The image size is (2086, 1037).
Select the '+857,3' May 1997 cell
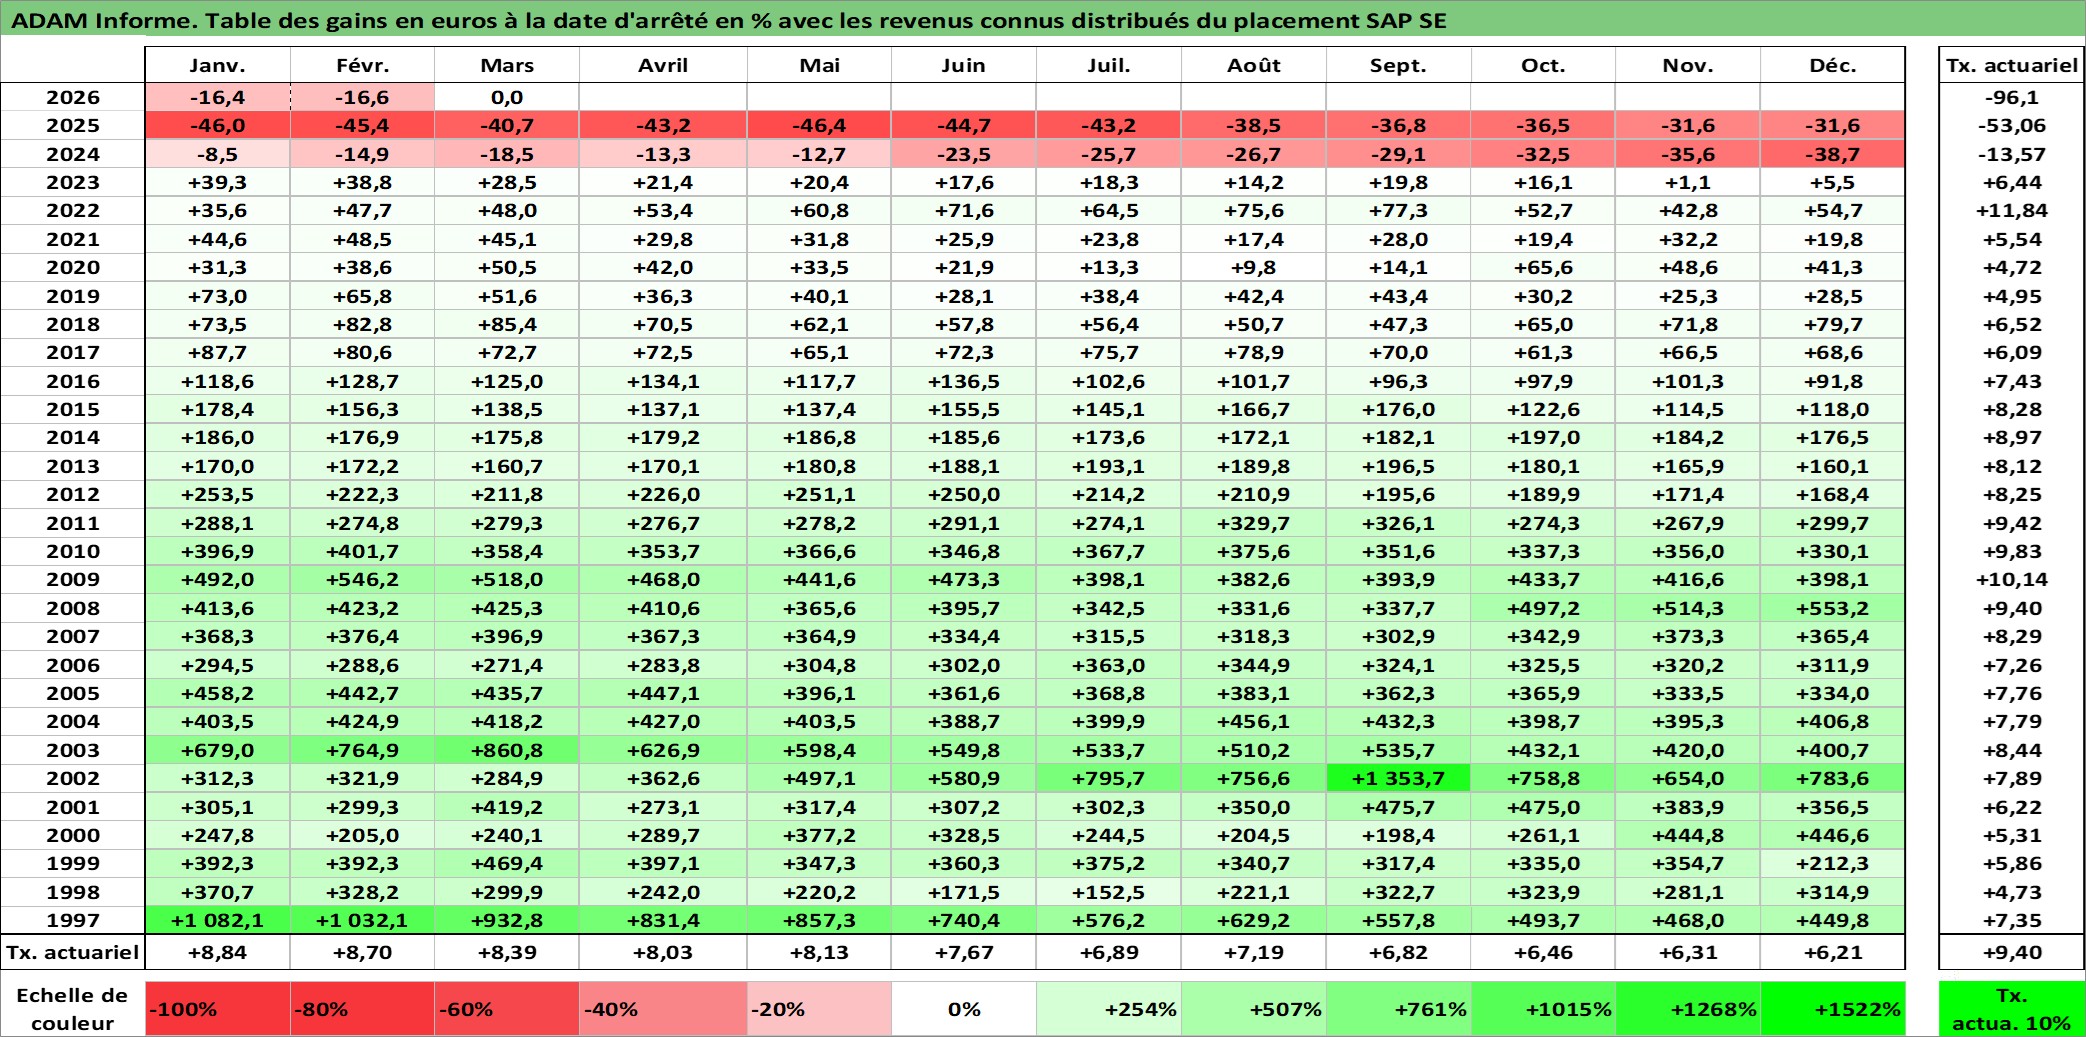click(819, 920)
